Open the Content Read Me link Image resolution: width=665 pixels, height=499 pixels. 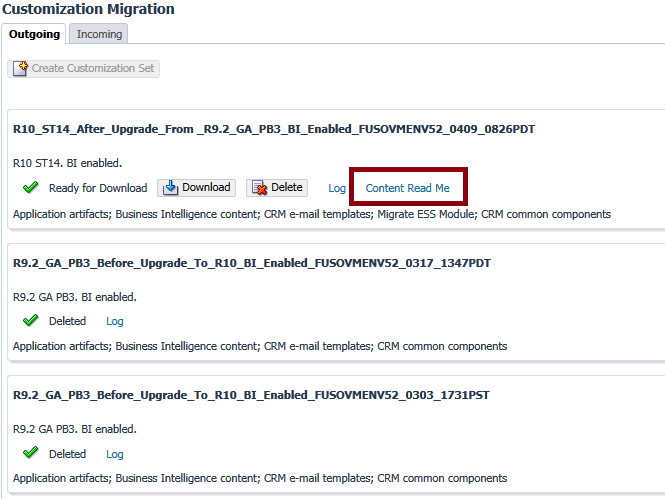(407, 188)
